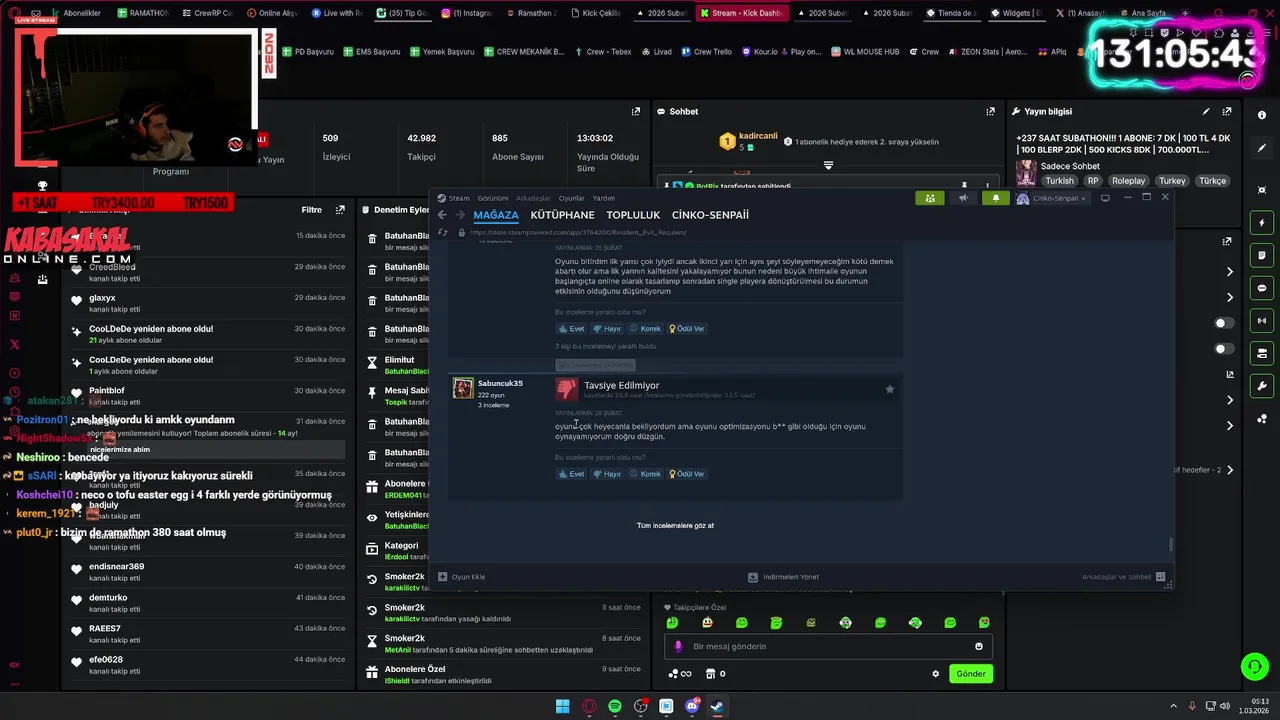
Task: Click the Steam review page scrollbar
Action: [1170, 544]
